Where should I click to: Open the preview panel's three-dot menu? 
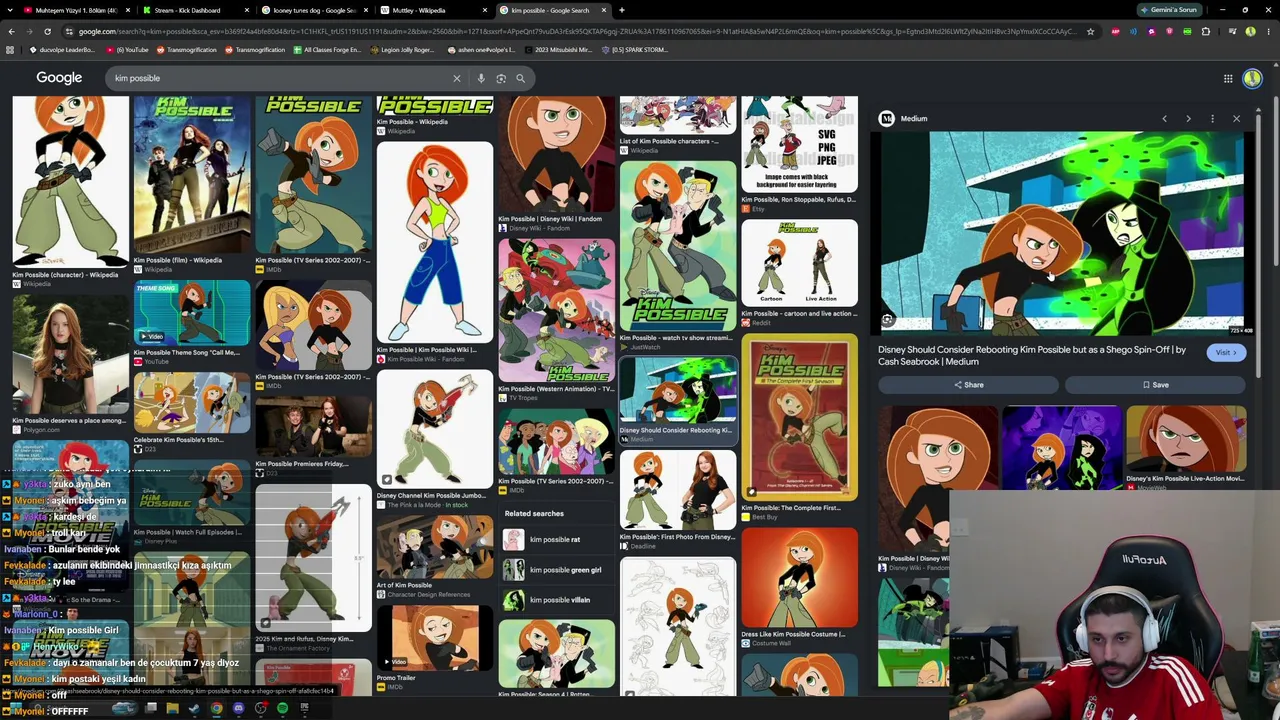coord(1212,119)
